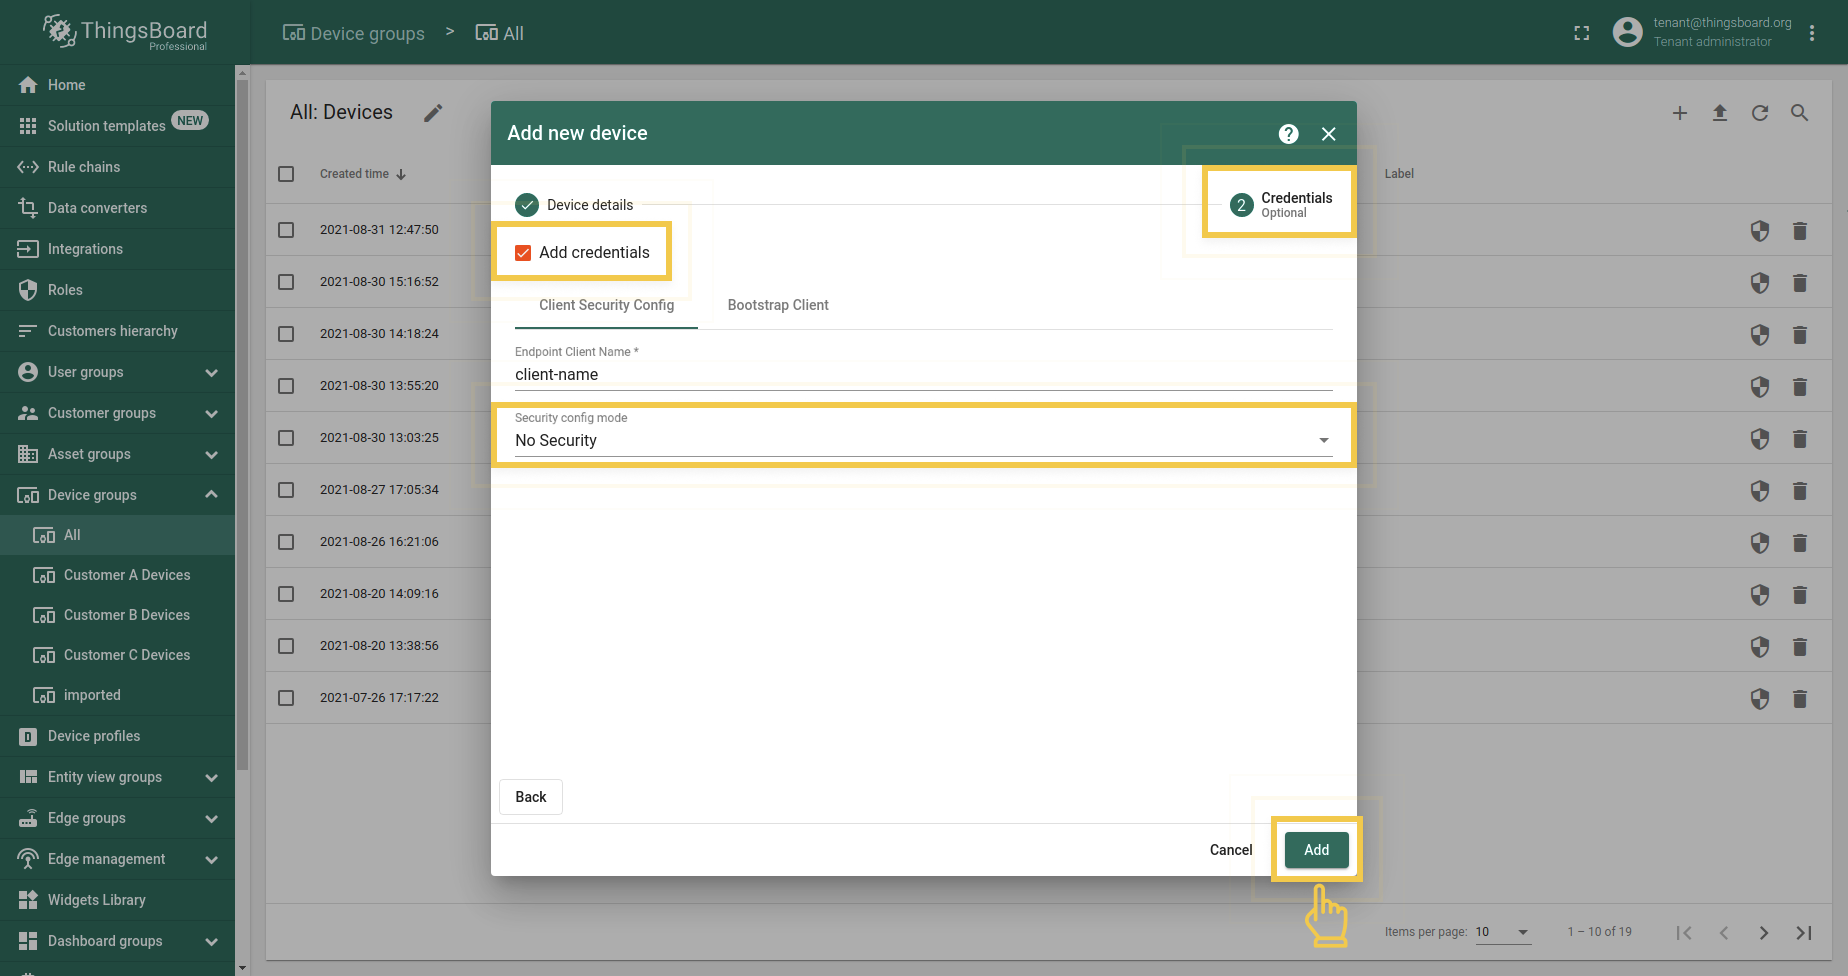Open imported device group
This screenshot has height=976, width=1848.
click(x=117, y=695)
